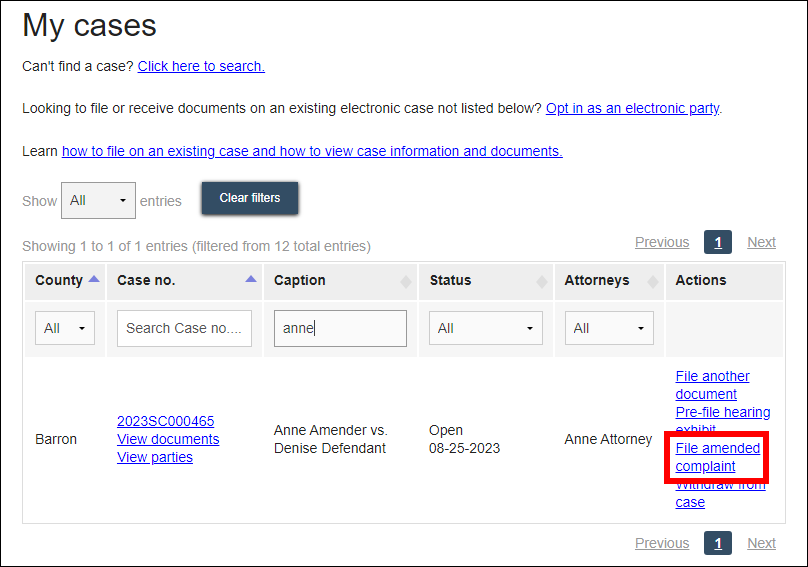Open the Status filter dropdown
The image size is (808, 567).
coord(485,328)
